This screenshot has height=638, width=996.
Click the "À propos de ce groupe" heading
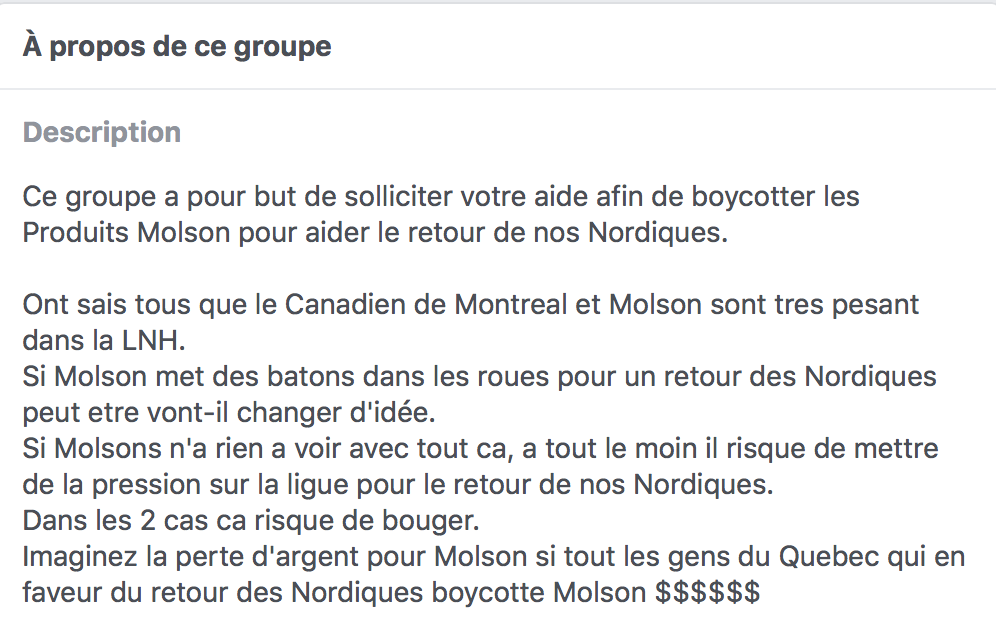177,46
